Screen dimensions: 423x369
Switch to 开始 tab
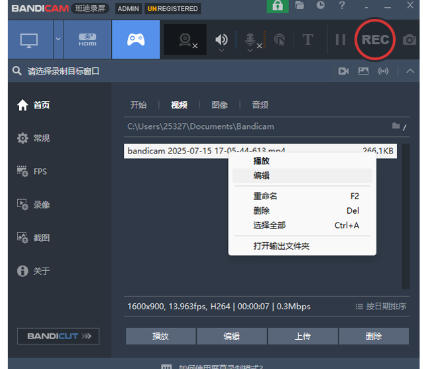pyautogui.click(x=138, y=105)
